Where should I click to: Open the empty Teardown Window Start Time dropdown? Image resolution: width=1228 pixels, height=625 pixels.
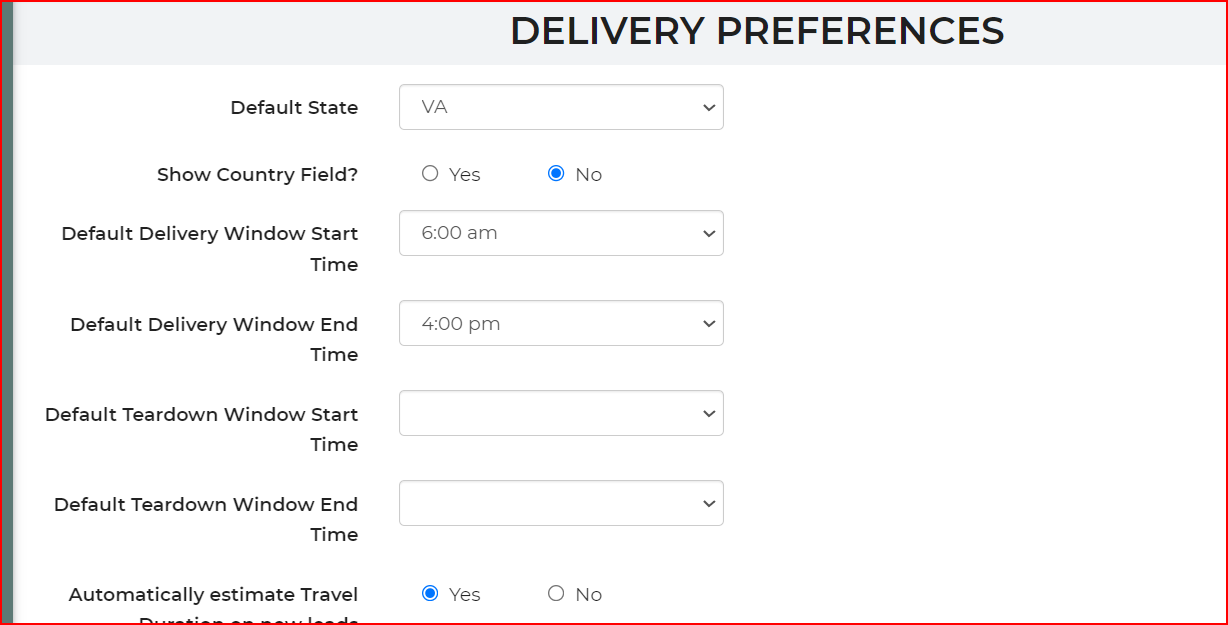click(x=560, y=413)
